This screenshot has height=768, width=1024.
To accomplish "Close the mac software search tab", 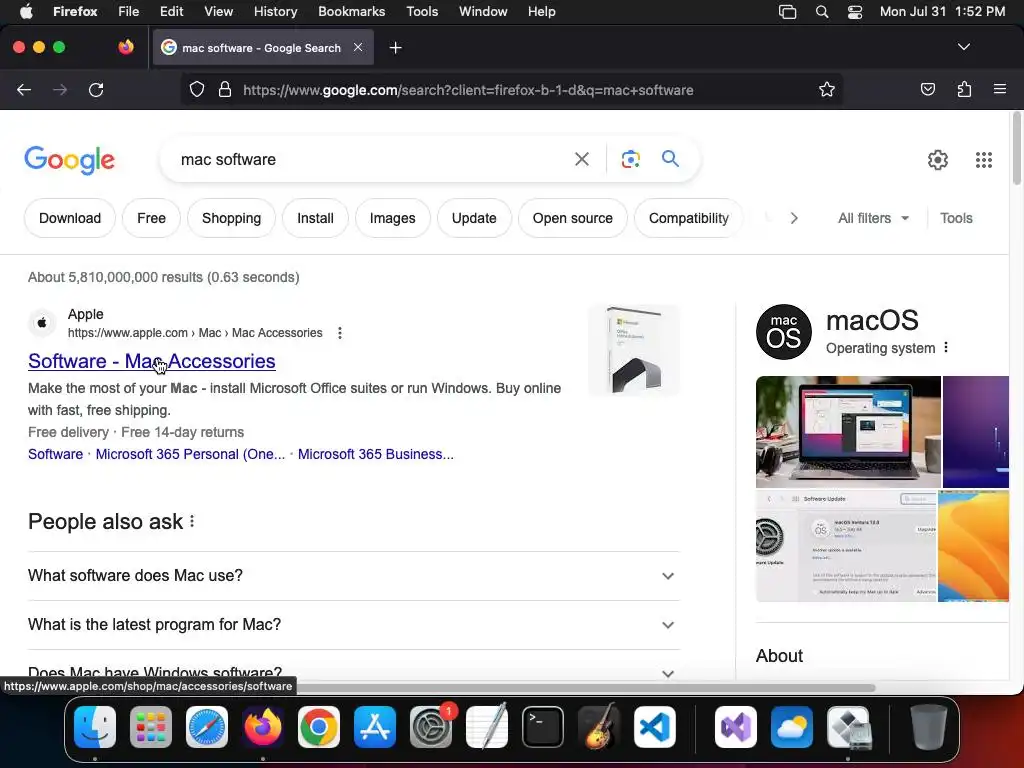I will (358, 47).
